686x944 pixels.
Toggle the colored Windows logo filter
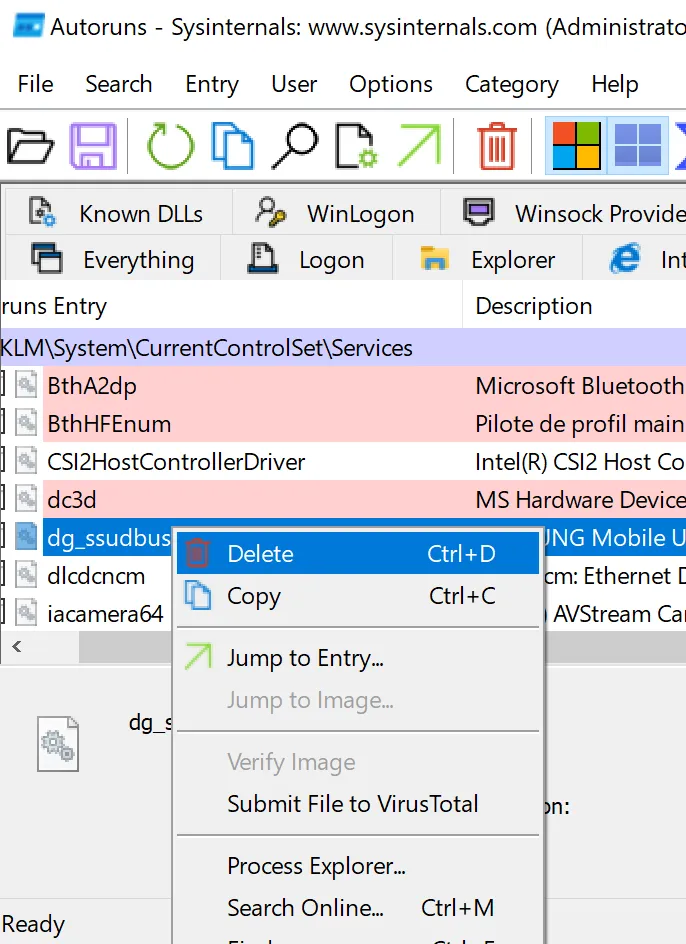pos(576,146)
